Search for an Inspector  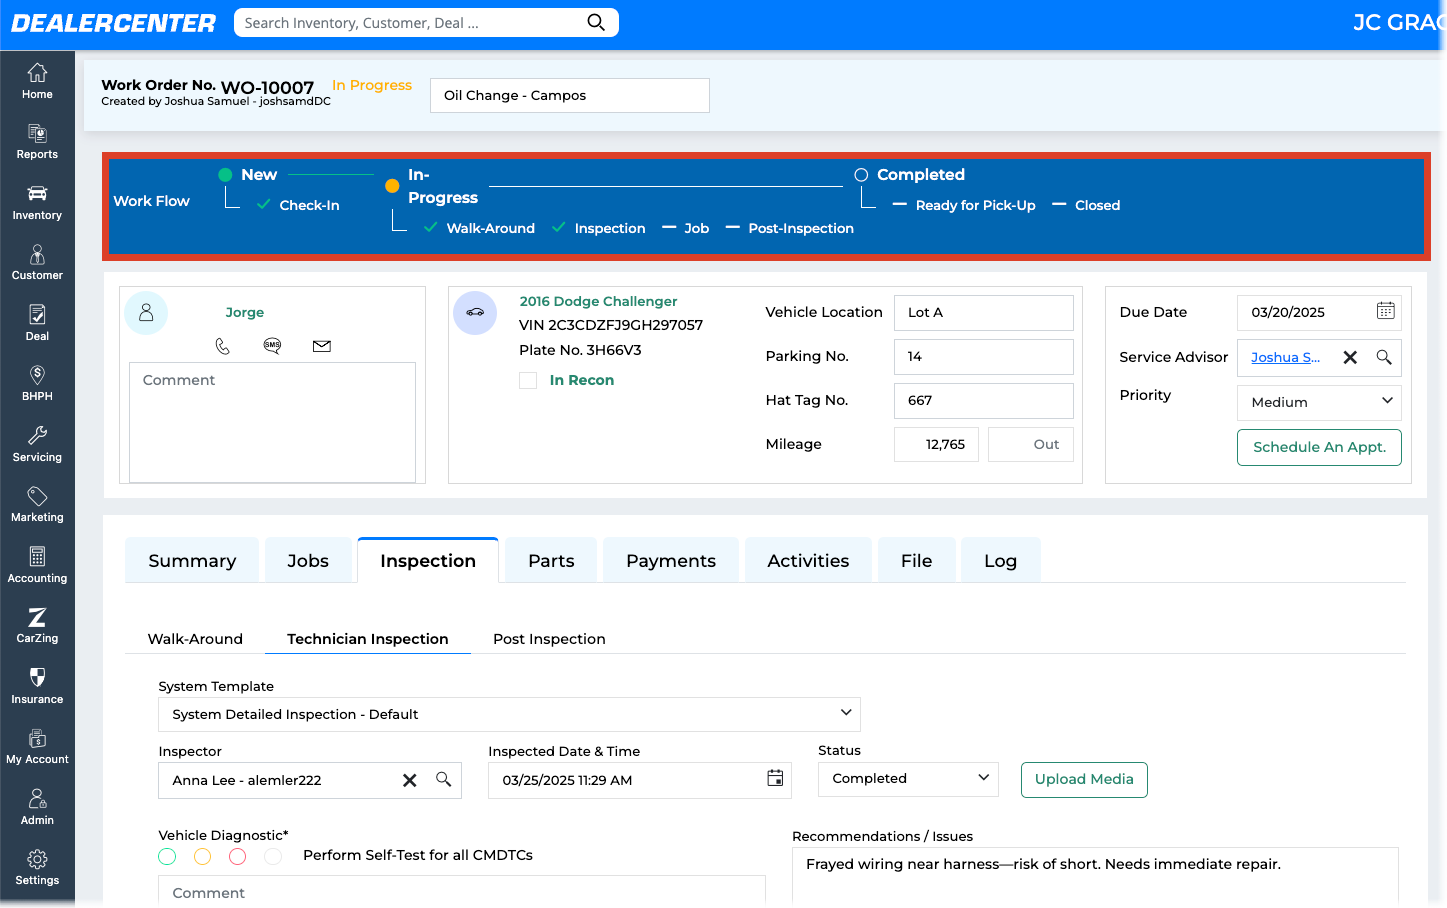444,779
